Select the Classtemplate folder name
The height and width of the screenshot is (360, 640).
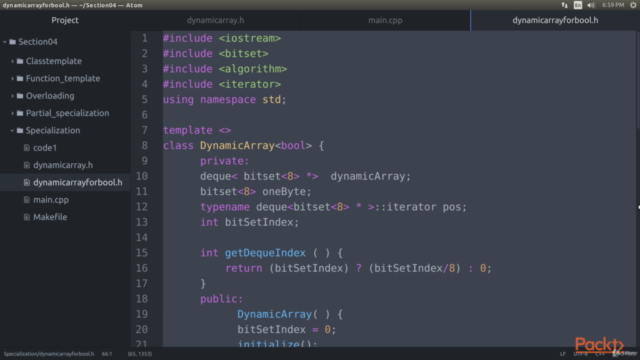pyautogui.click(x=54, y=61)
